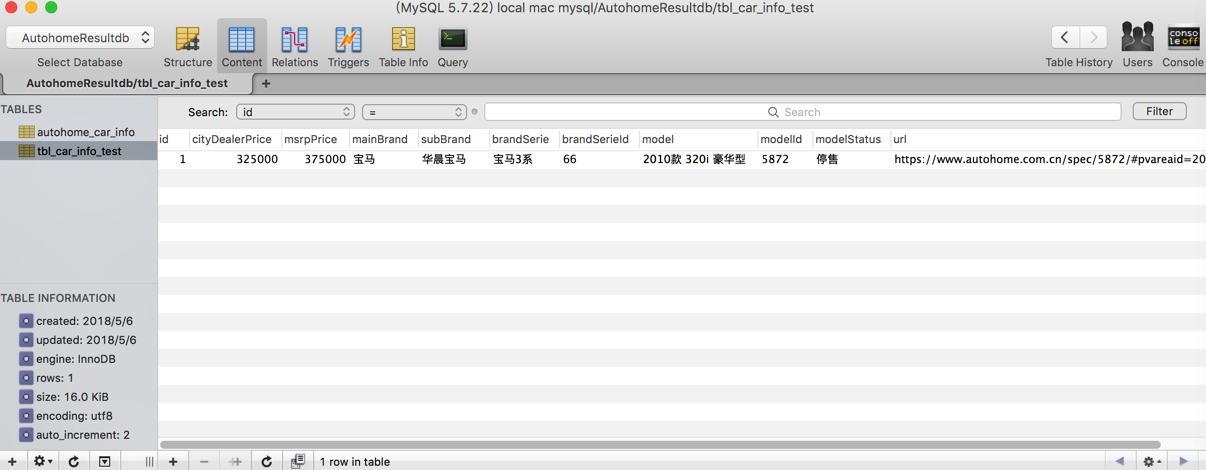Open a new tab with the plus
The image size is (1206, 470).
[266, 83]
